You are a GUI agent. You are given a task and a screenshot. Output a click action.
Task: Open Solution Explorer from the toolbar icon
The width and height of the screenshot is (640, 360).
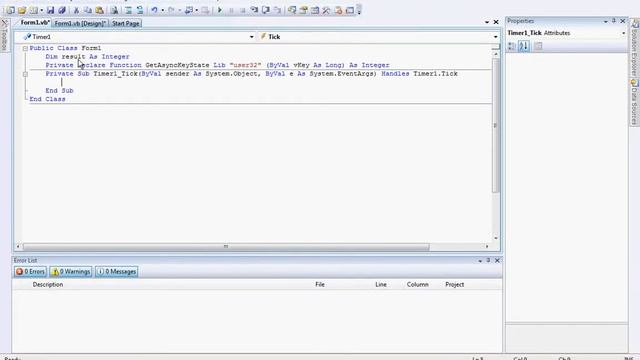[x=292, y=10]
